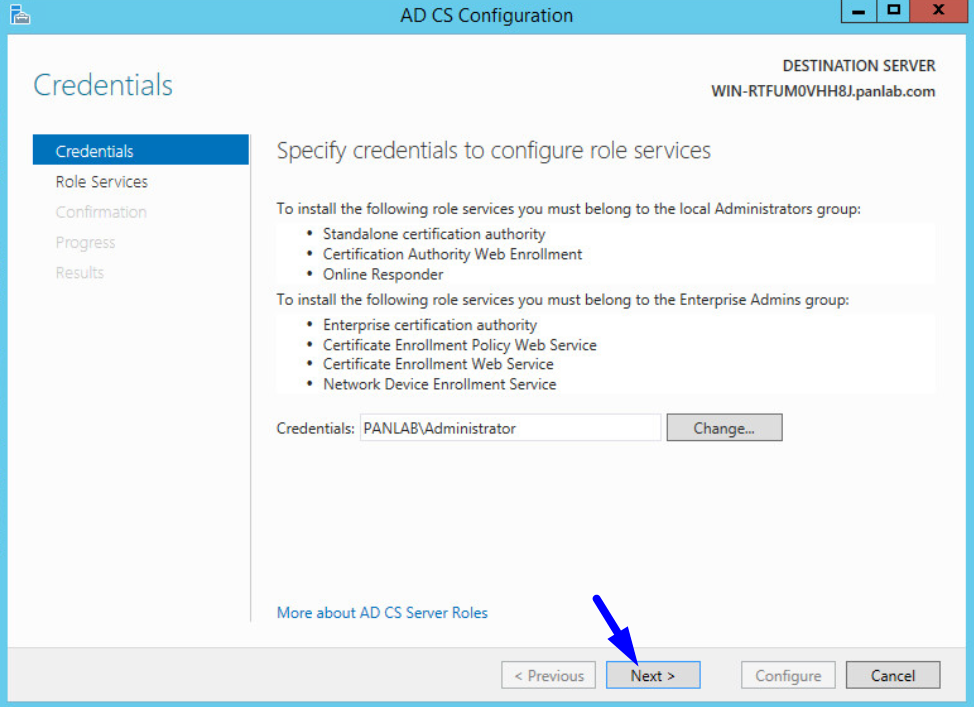Click the Previous button
This screenshot has width=974, height=707.
pos(548,674)
